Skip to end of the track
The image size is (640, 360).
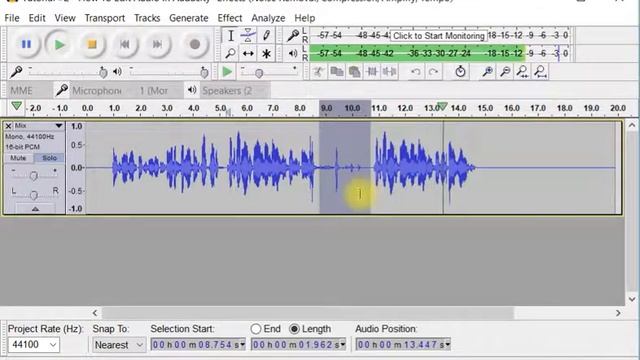pos(158,44)
